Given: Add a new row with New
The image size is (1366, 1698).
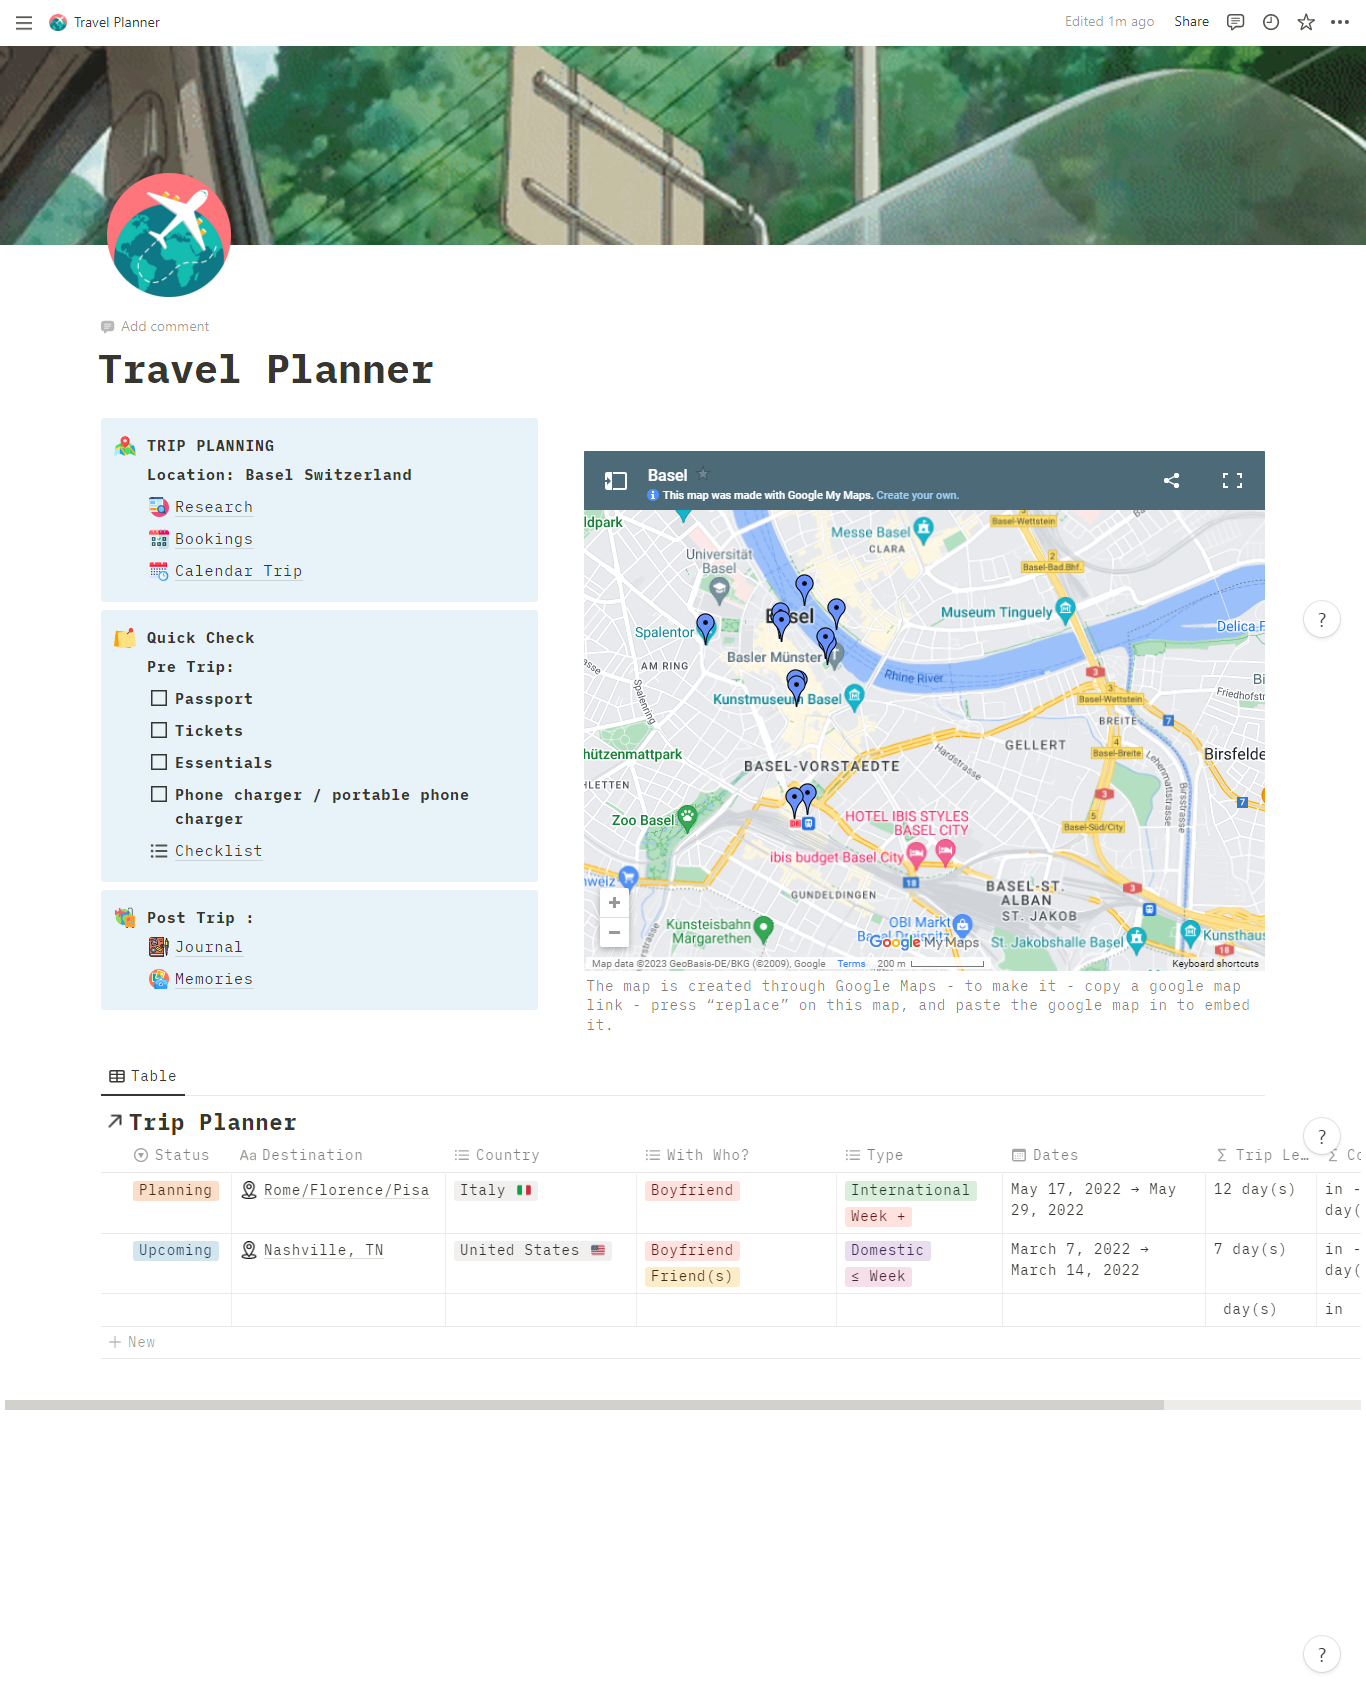Looking at the screenshot, I should [132, 1342].
